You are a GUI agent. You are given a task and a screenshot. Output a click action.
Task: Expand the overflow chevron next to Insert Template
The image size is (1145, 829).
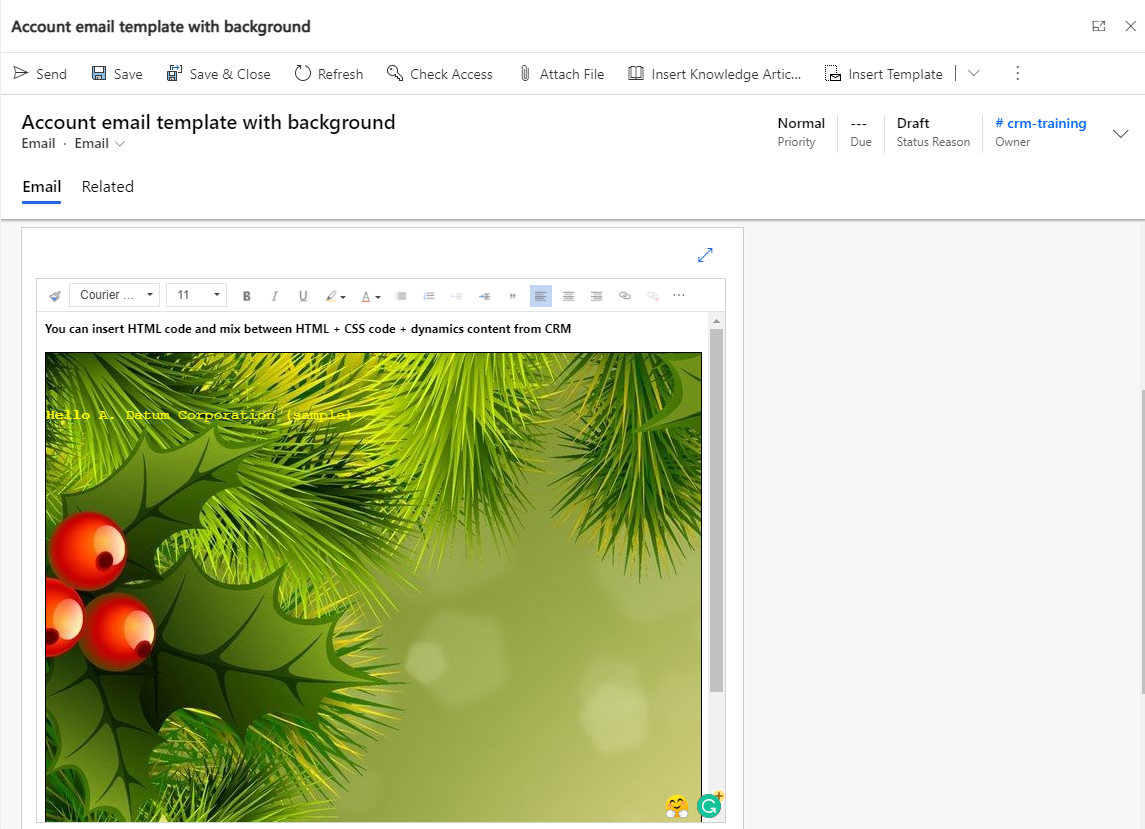pos(973,72)
